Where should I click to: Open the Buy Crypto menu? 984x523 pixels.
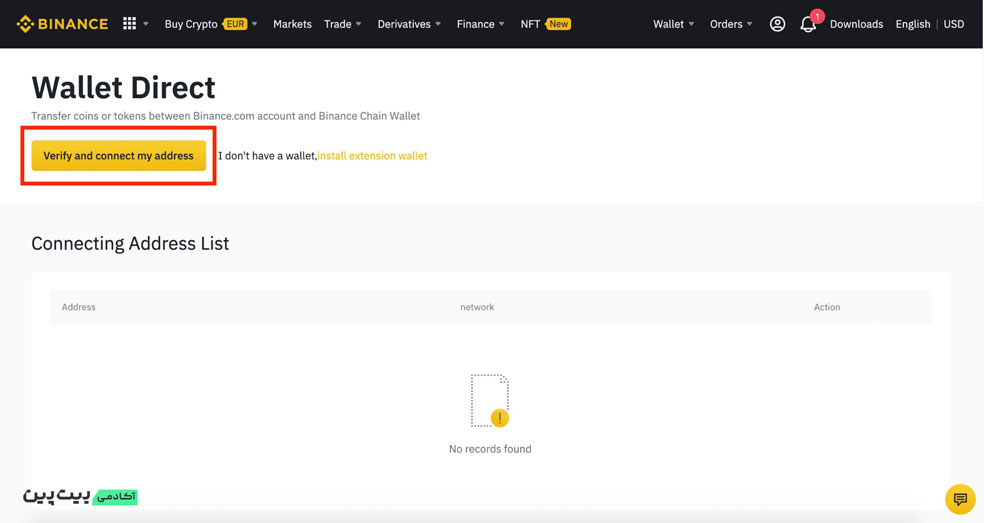click(x=191, y=24)
